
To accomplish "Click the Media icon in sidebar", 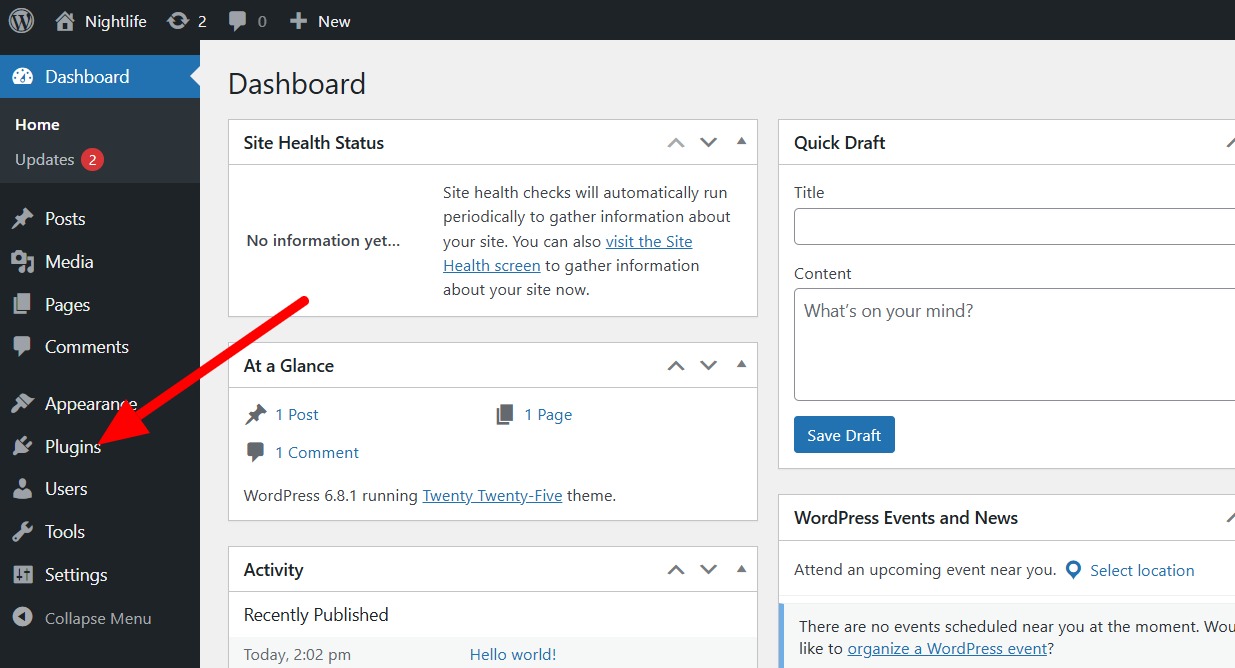I will pos(22,262).
